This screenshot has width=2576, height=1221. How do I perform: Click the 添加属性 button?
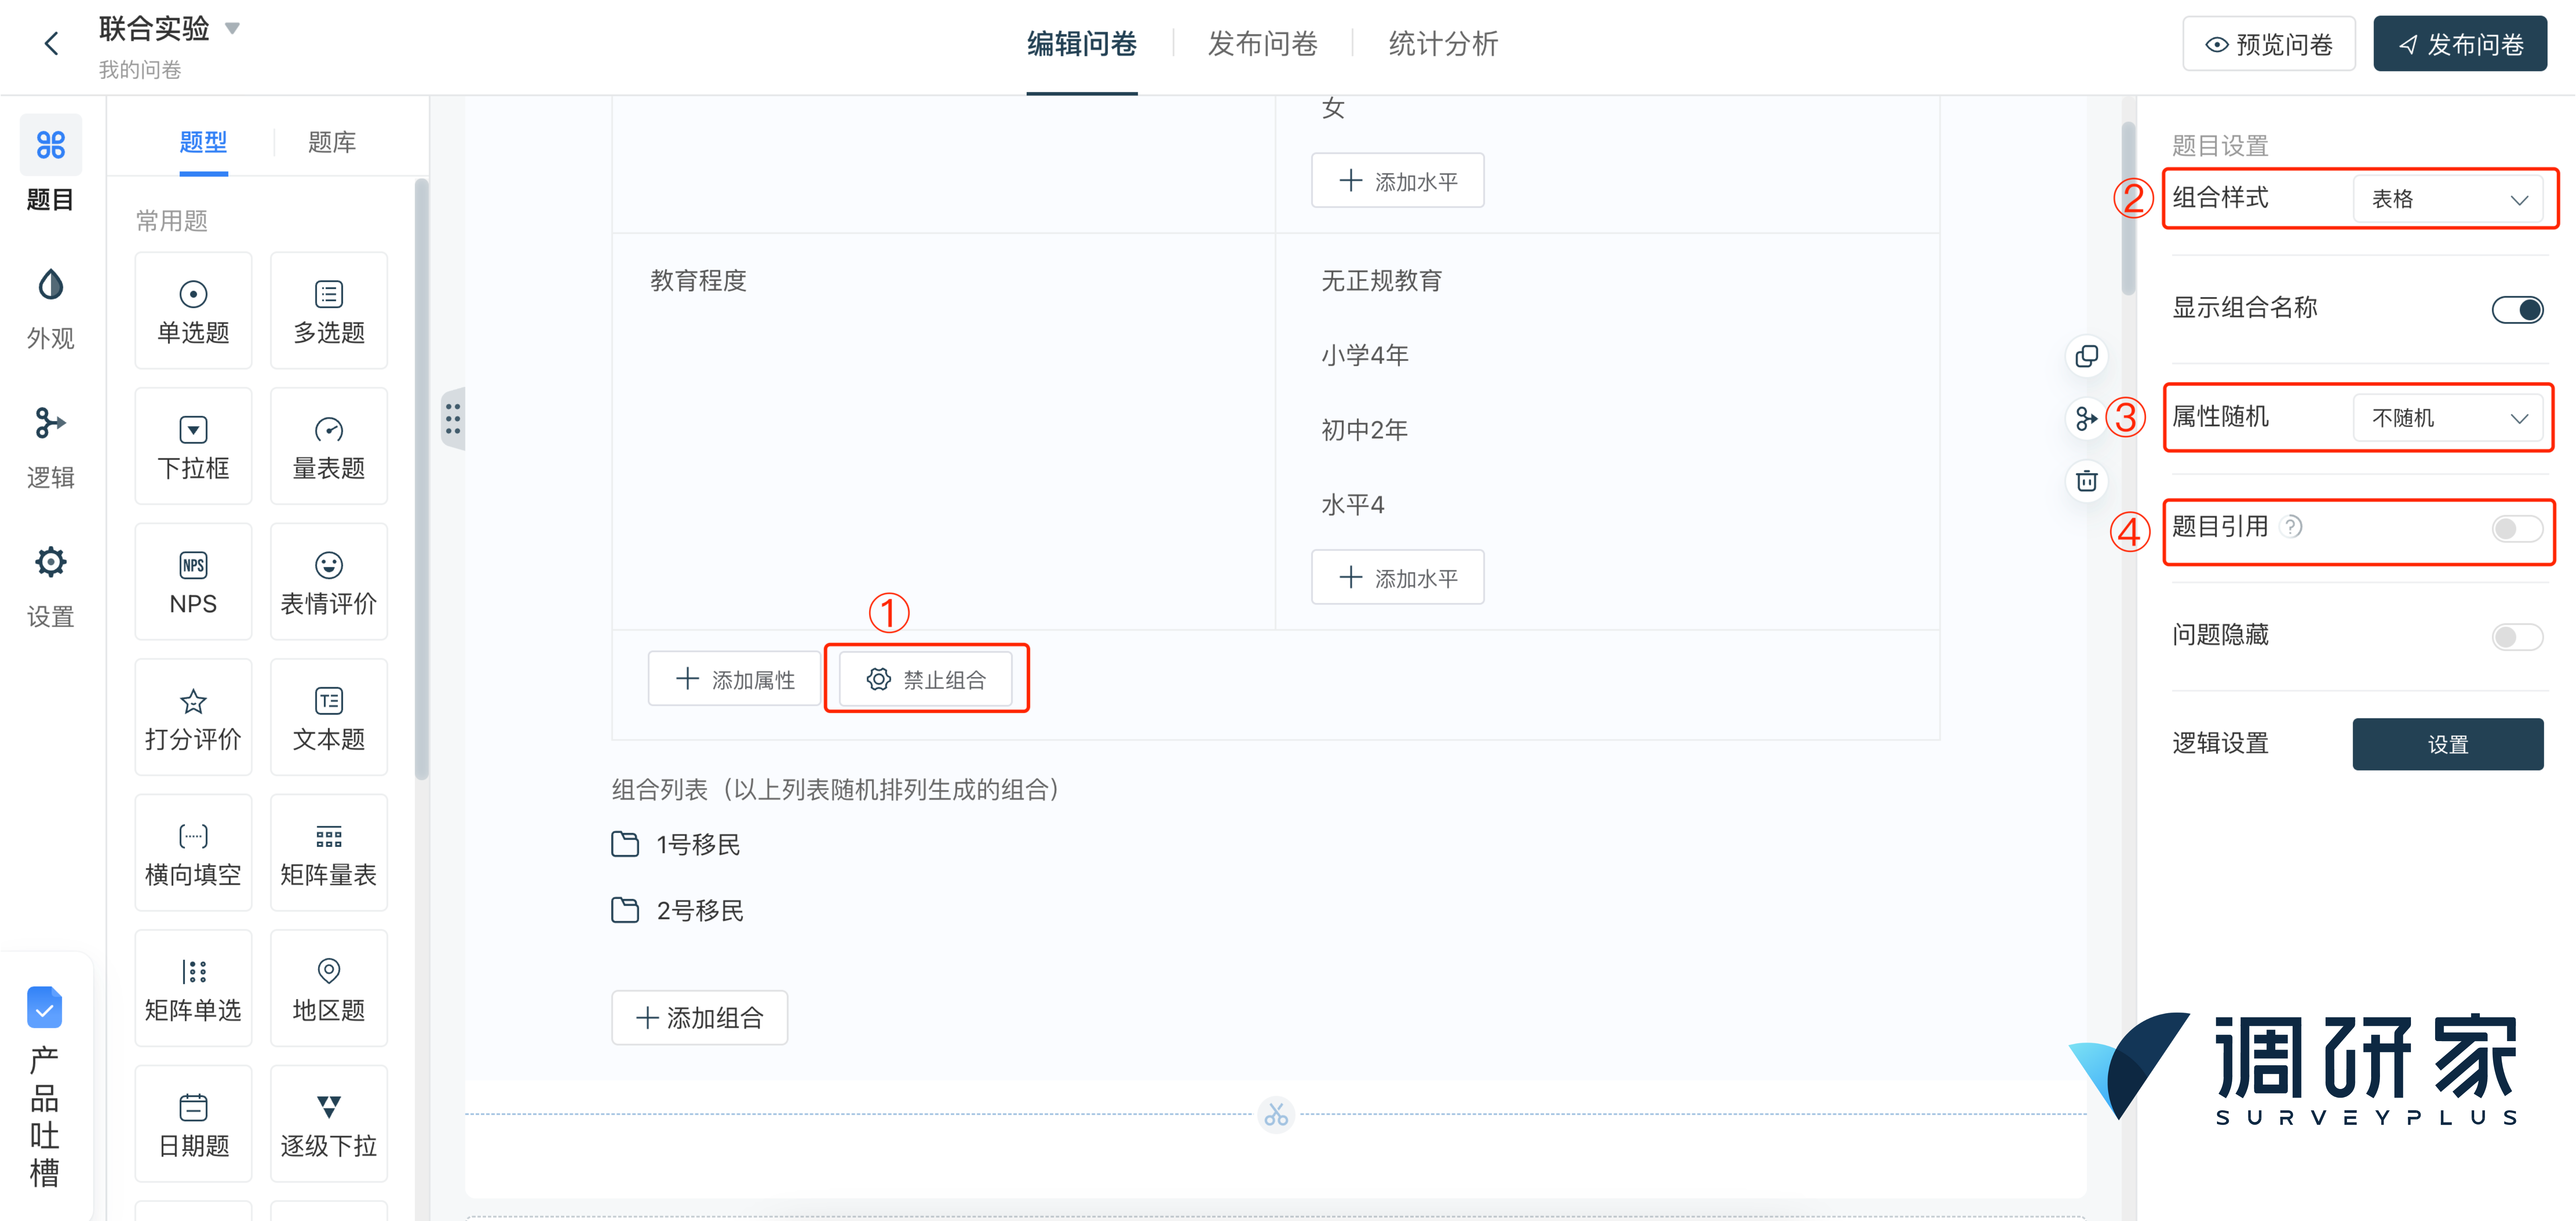point(734,679)
